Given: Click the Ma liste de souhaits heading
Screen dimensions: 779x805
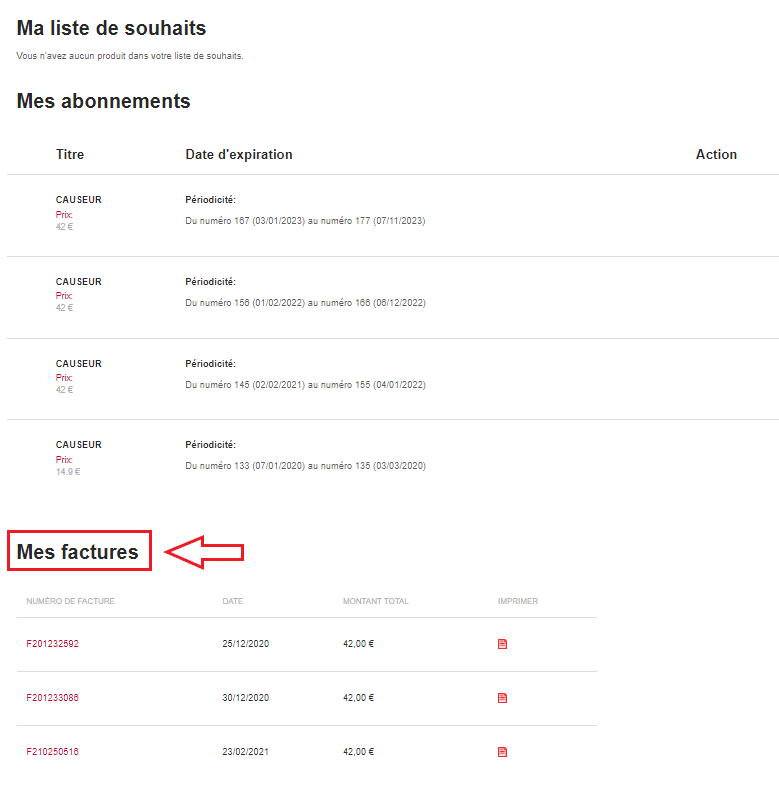Looking at the screenshot, I should coord(111,29).
